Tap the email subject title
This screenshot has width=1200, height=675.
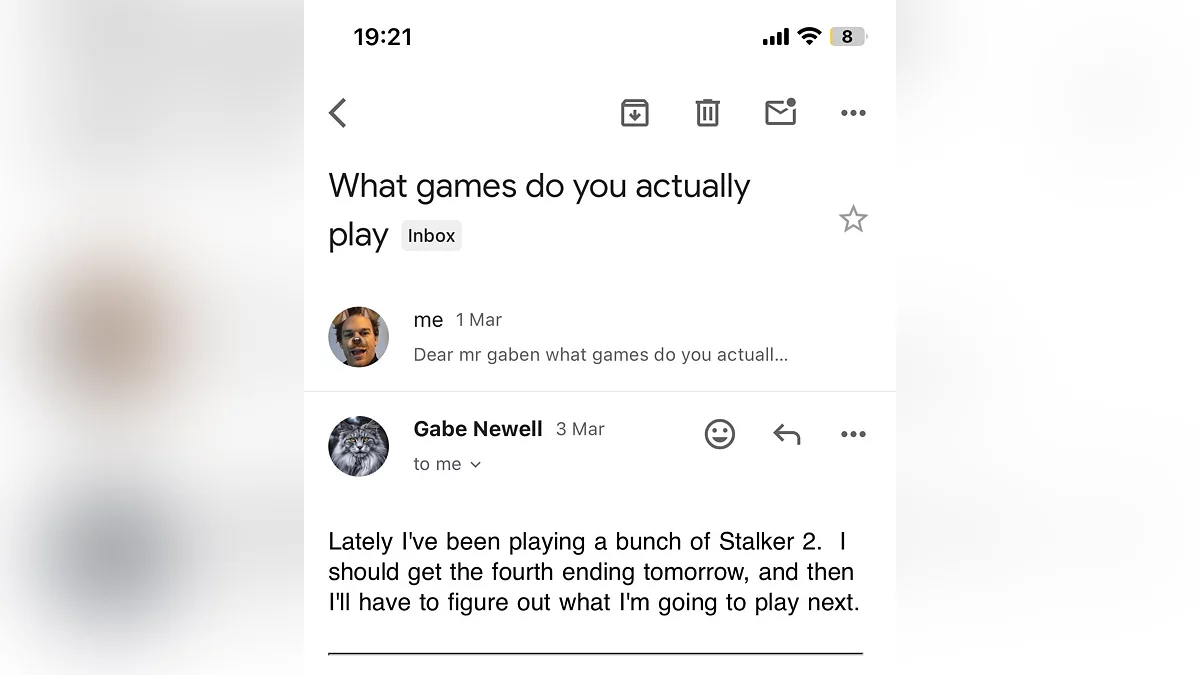[x=539, y=187]
